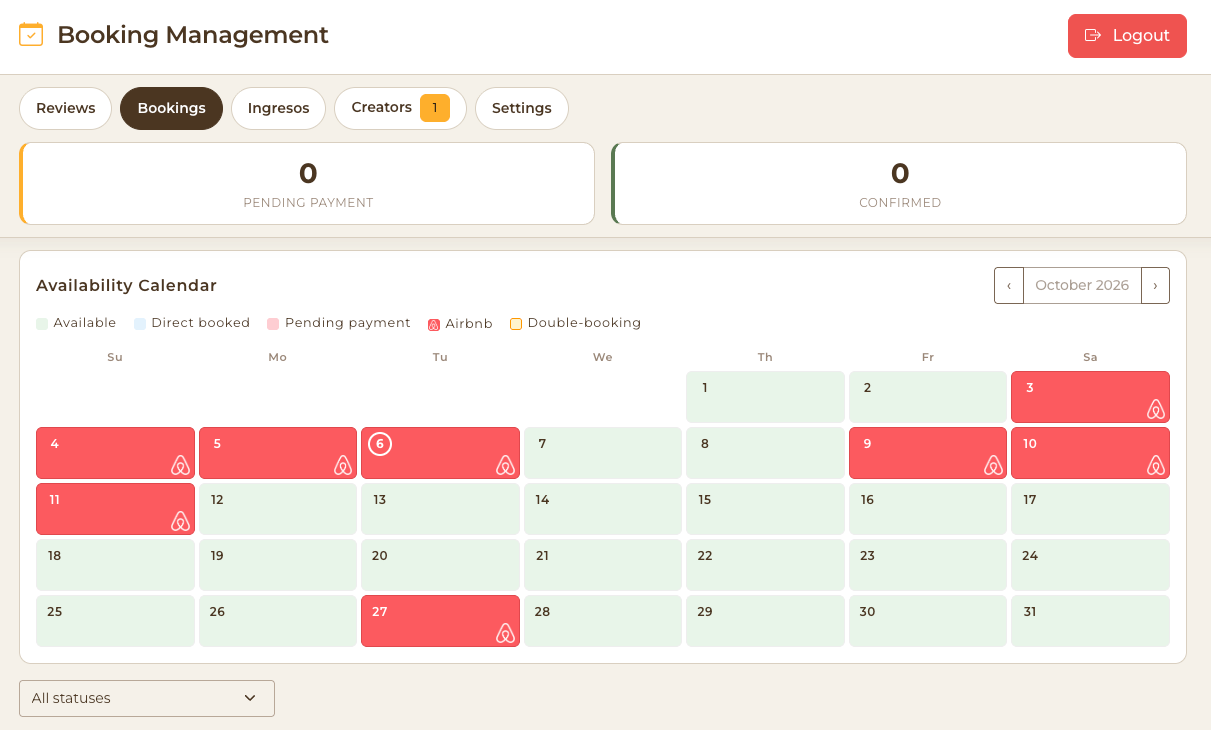Image resolution: width=1211 pixels, height=730 pixels.
Task: Click the Airbnb icon on October 11
Action: coord(180,521)
